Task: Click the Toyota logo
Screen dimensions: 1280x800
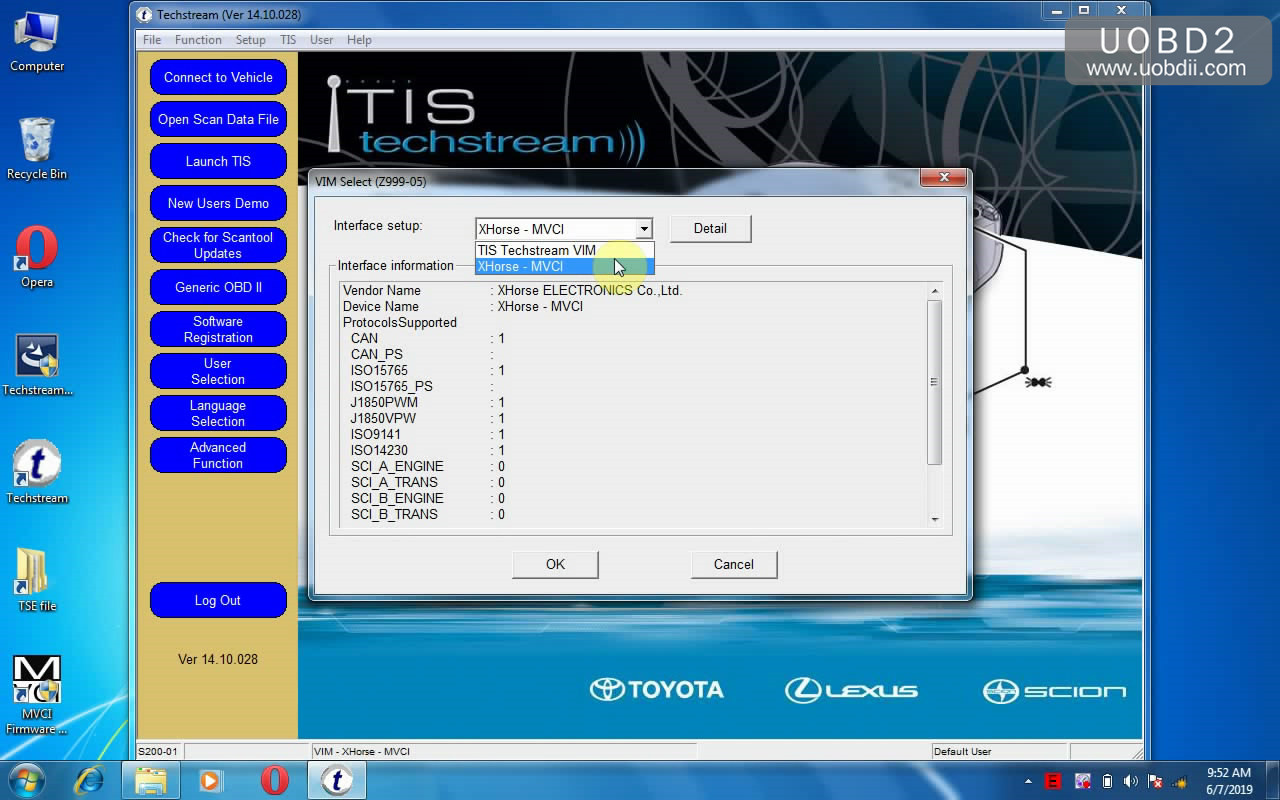Action: (x=656, y=689)
